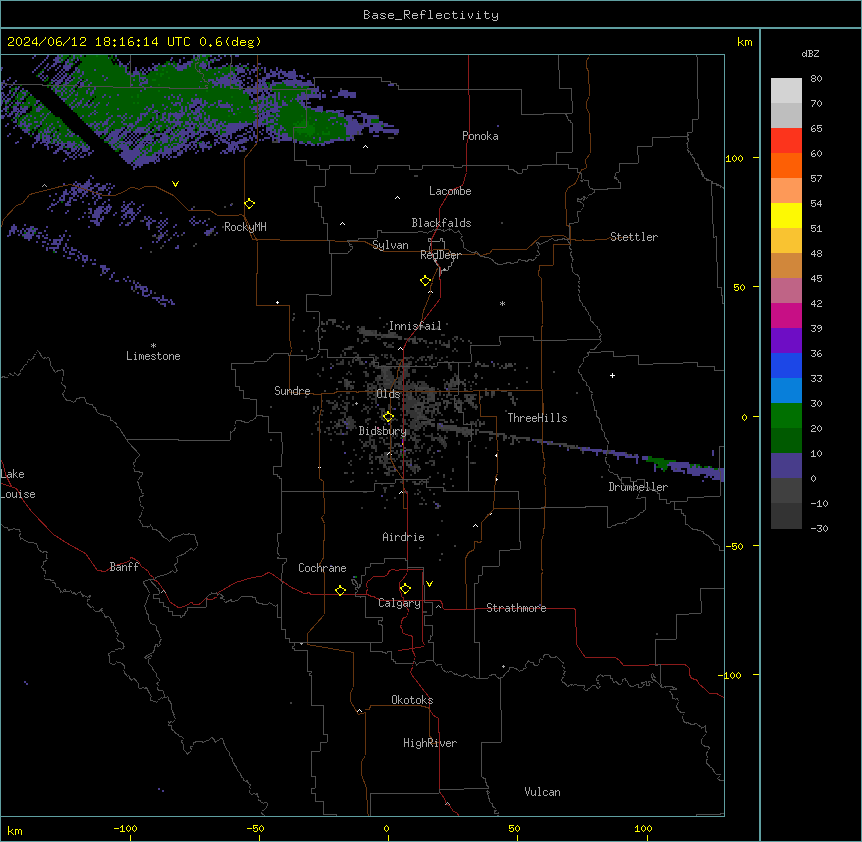Pick the light gray 80-70 dBZ swatch

pos(786,91)
